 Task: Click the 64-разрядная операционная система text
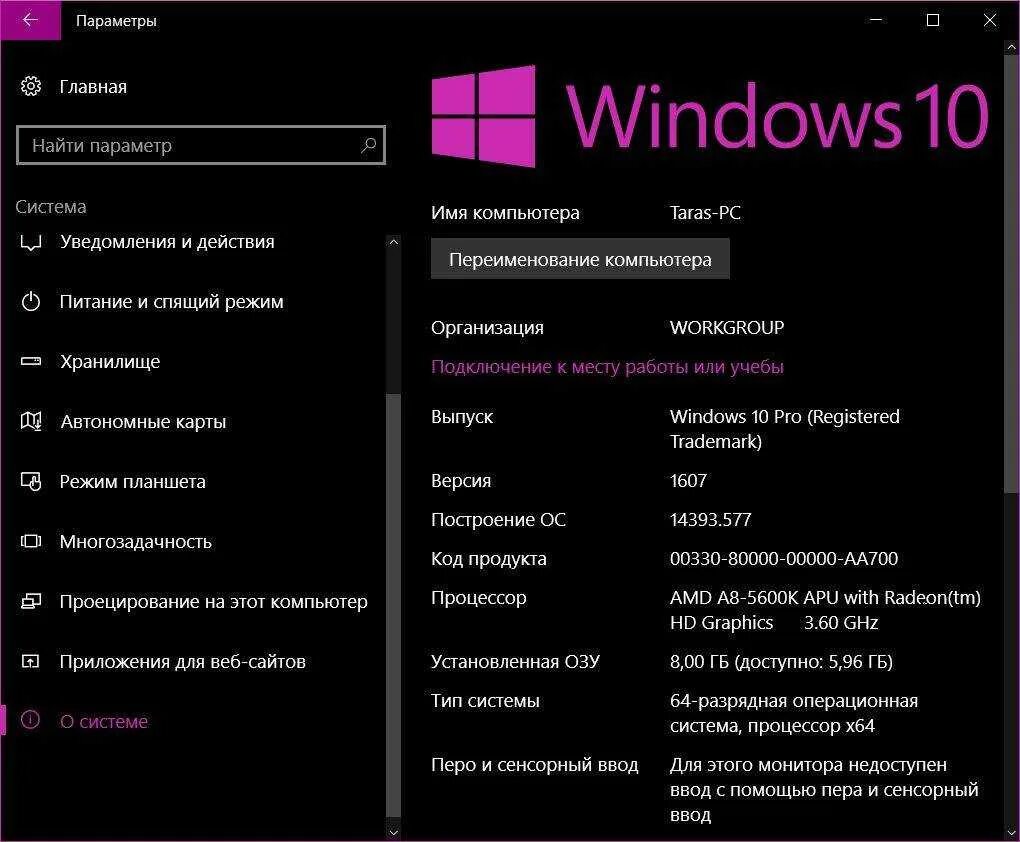(x=794, y=713)
